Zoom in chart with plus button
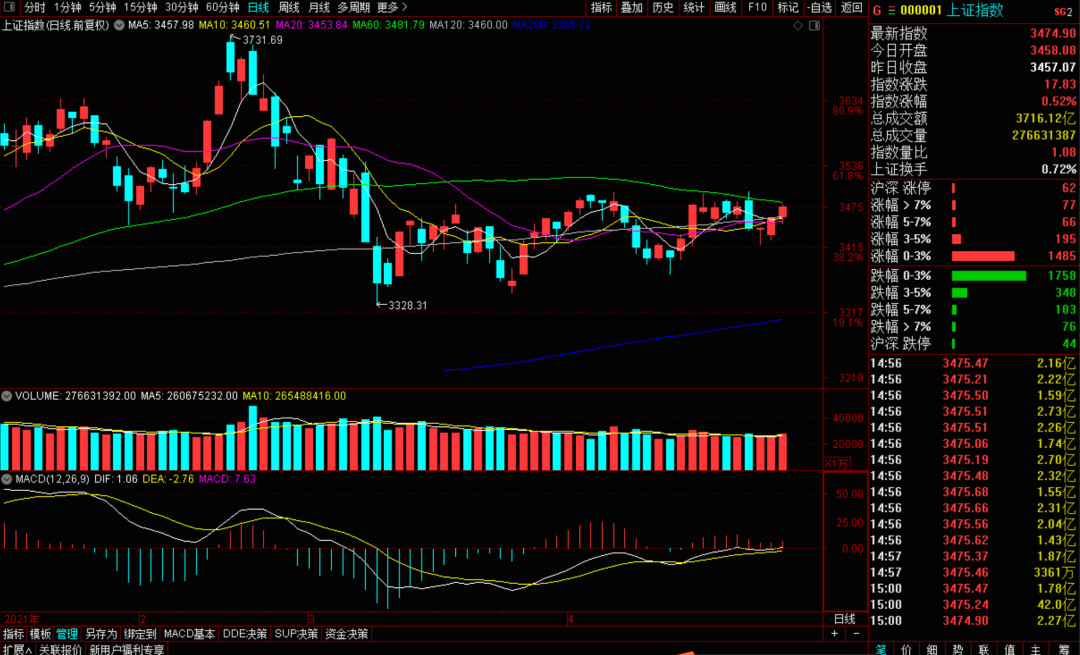Screen dimensions: 1080x655 (834, 634)
